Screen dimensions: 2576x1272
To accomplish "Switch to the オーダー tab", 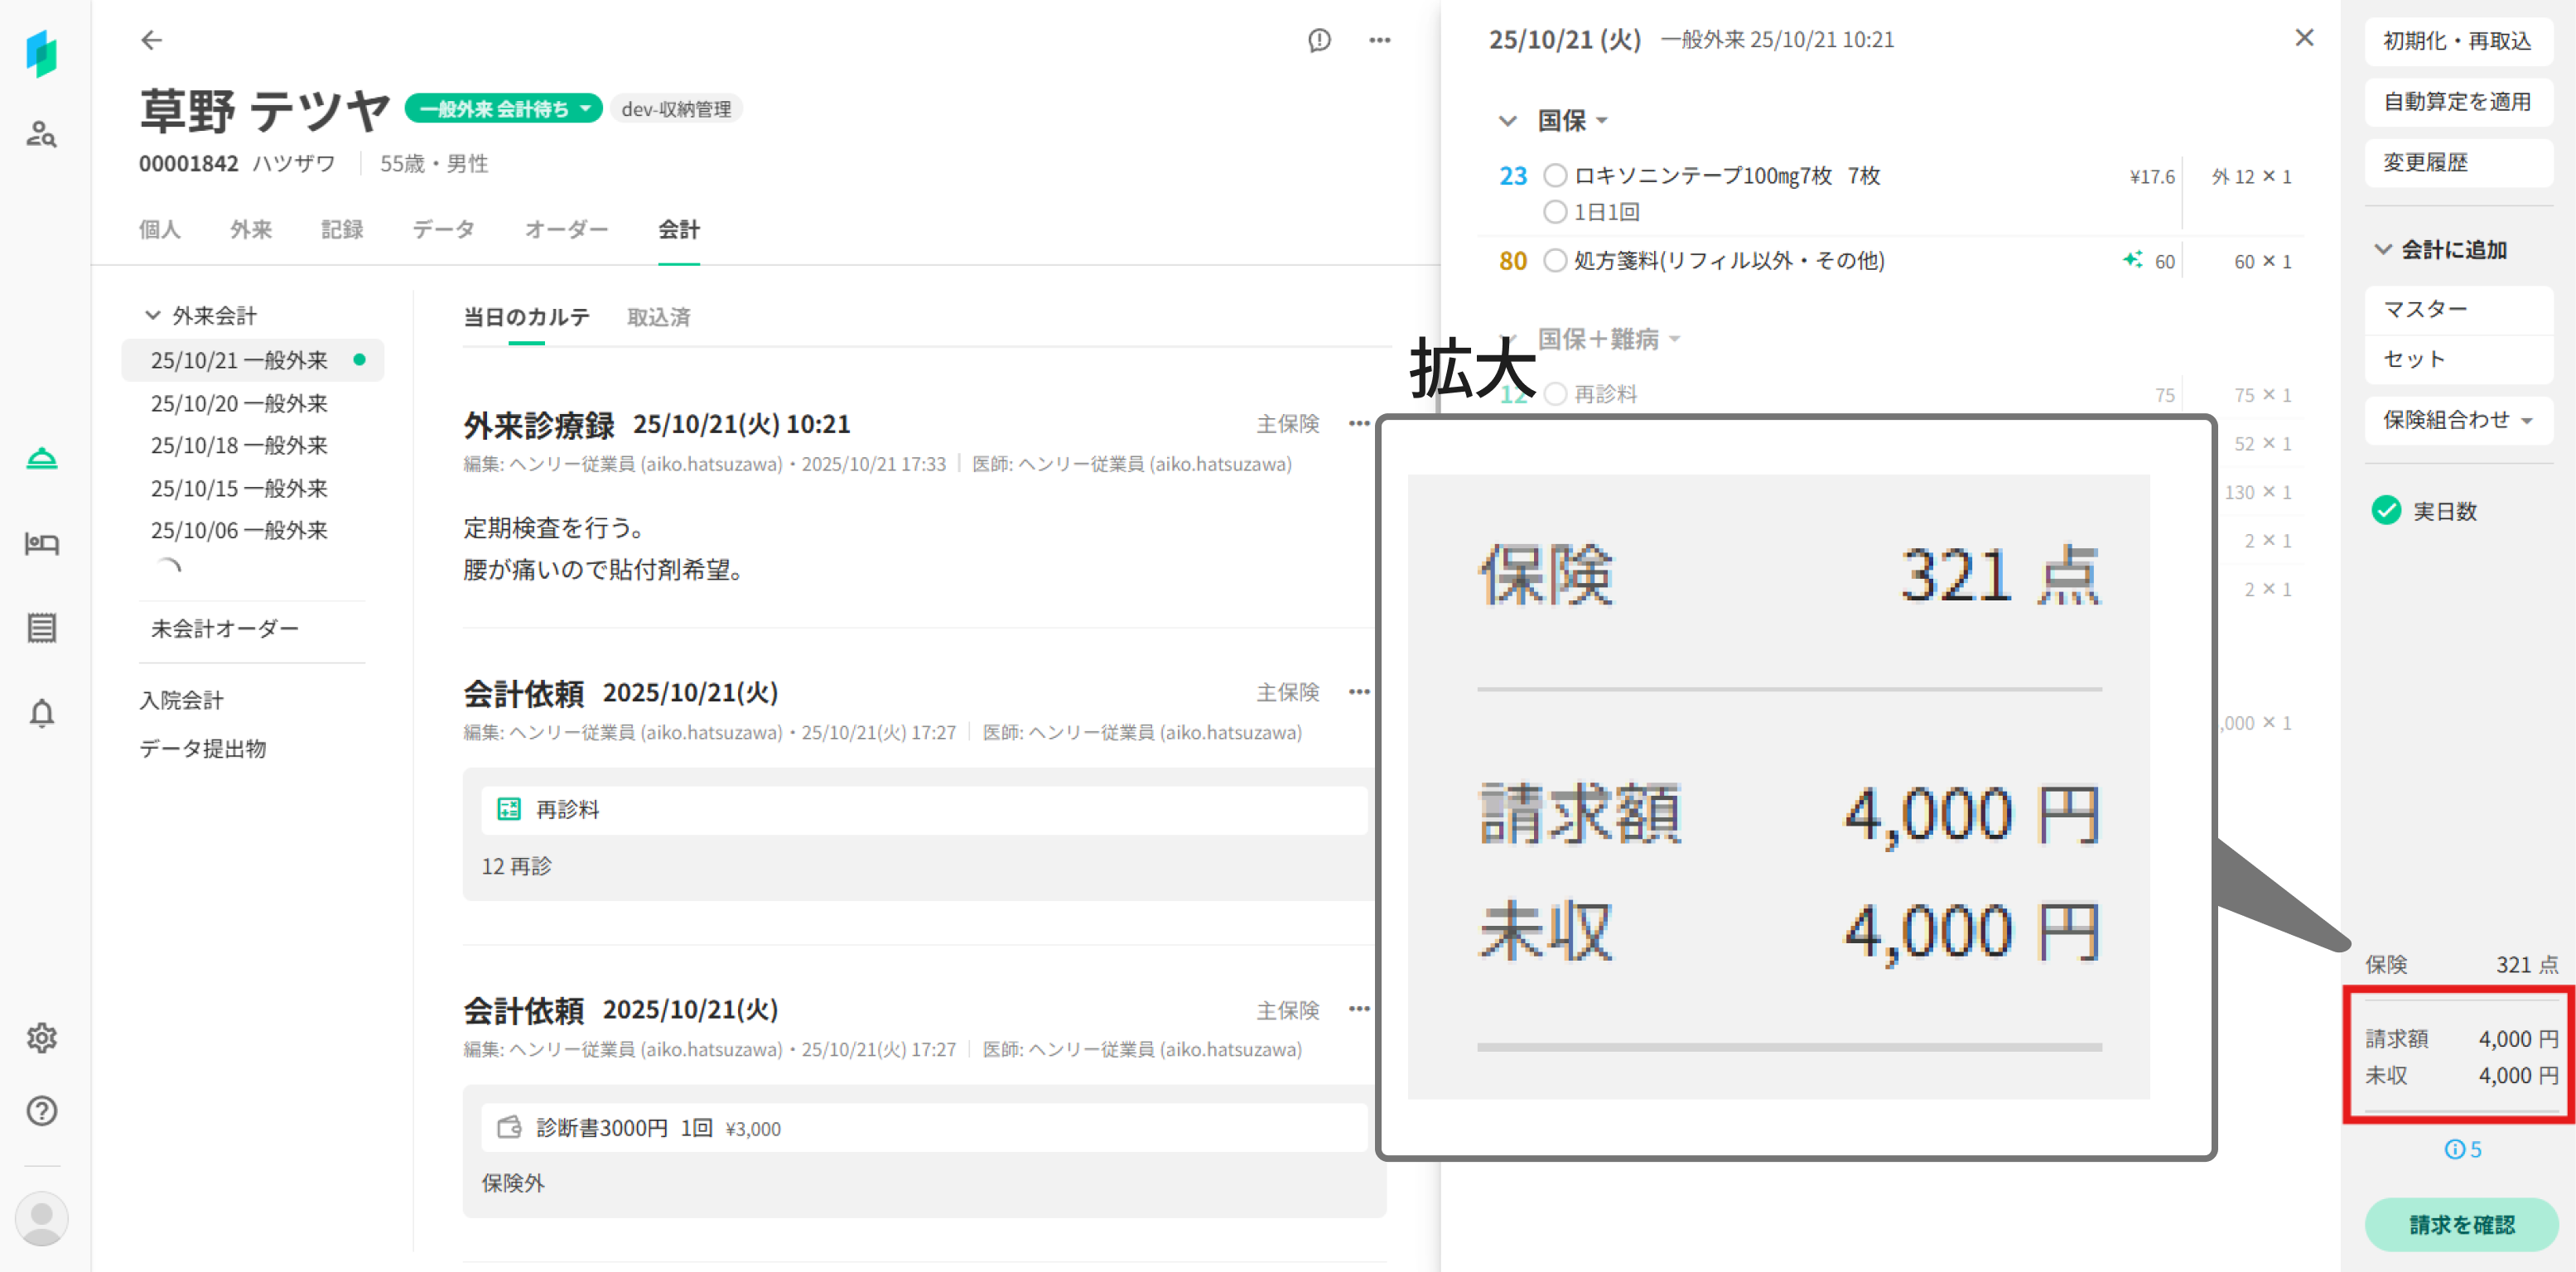I will click(x=566, y=229).
